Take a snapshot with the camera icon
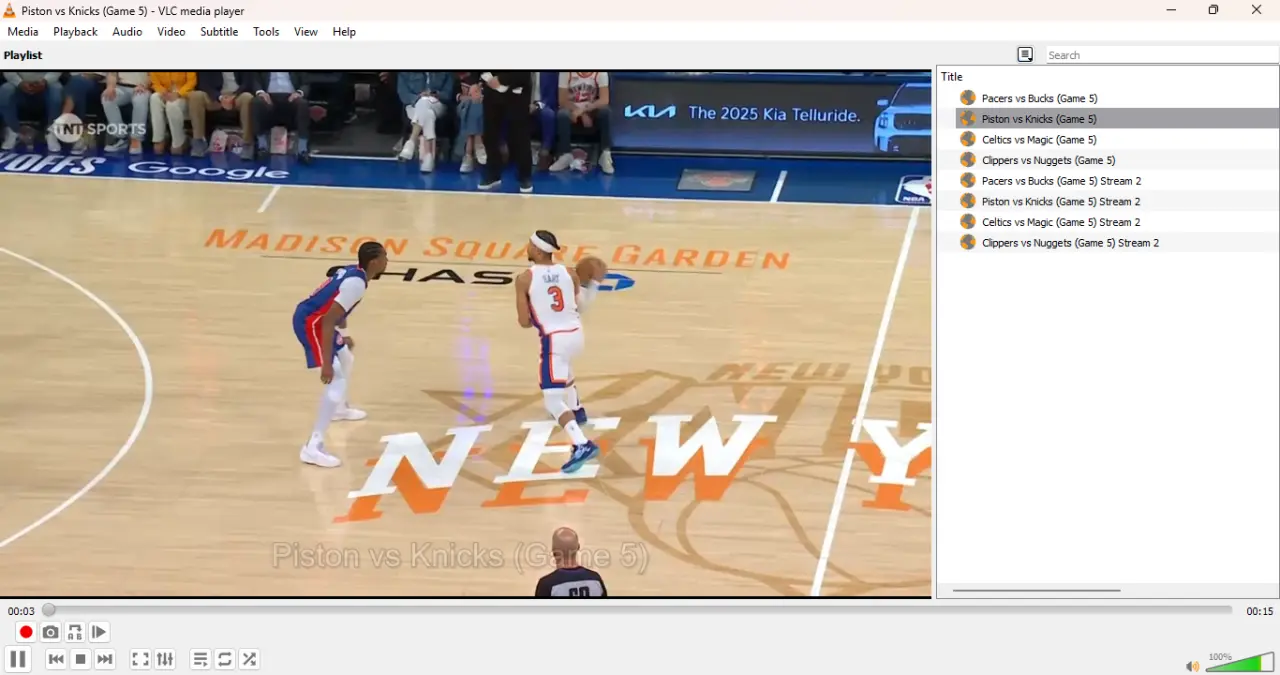This screenshot has width=1280, height=675. [50, 632]
